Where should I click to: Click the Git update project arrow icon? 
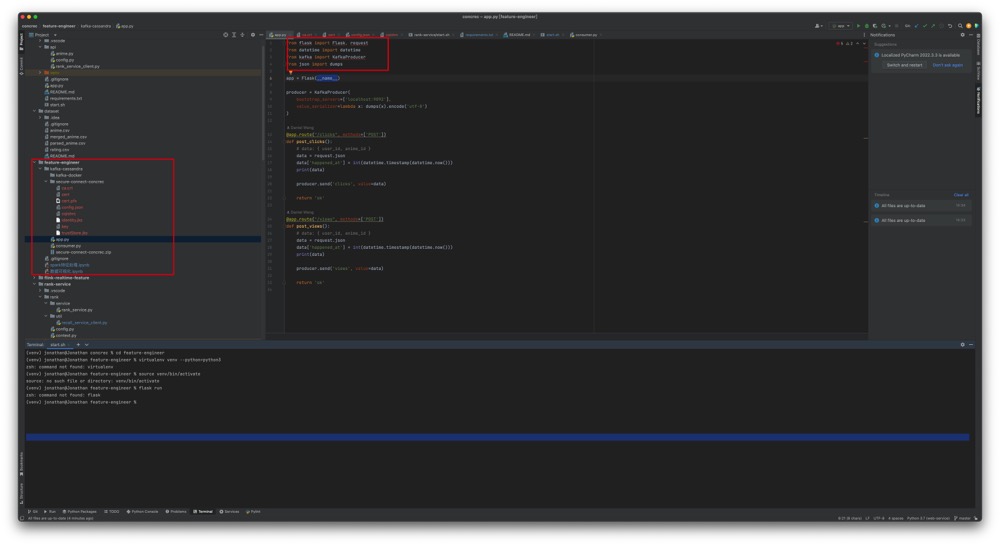pos(916,26)
